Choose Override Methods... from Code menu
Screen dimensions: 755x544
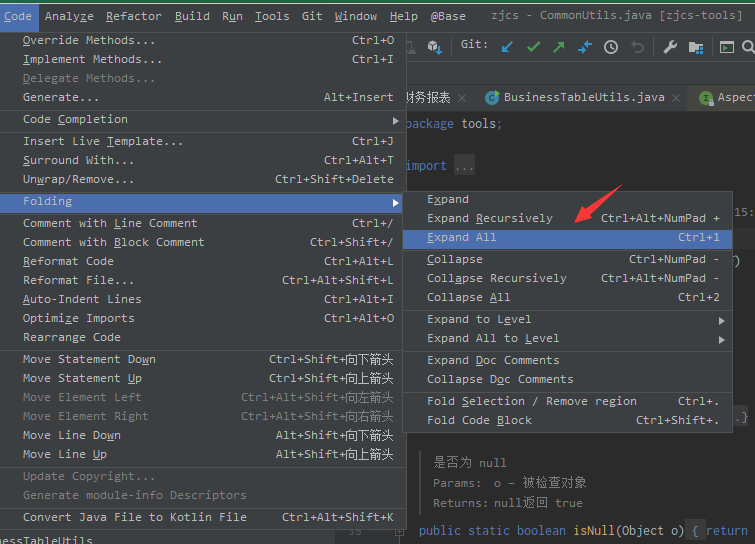click(202, 40)
